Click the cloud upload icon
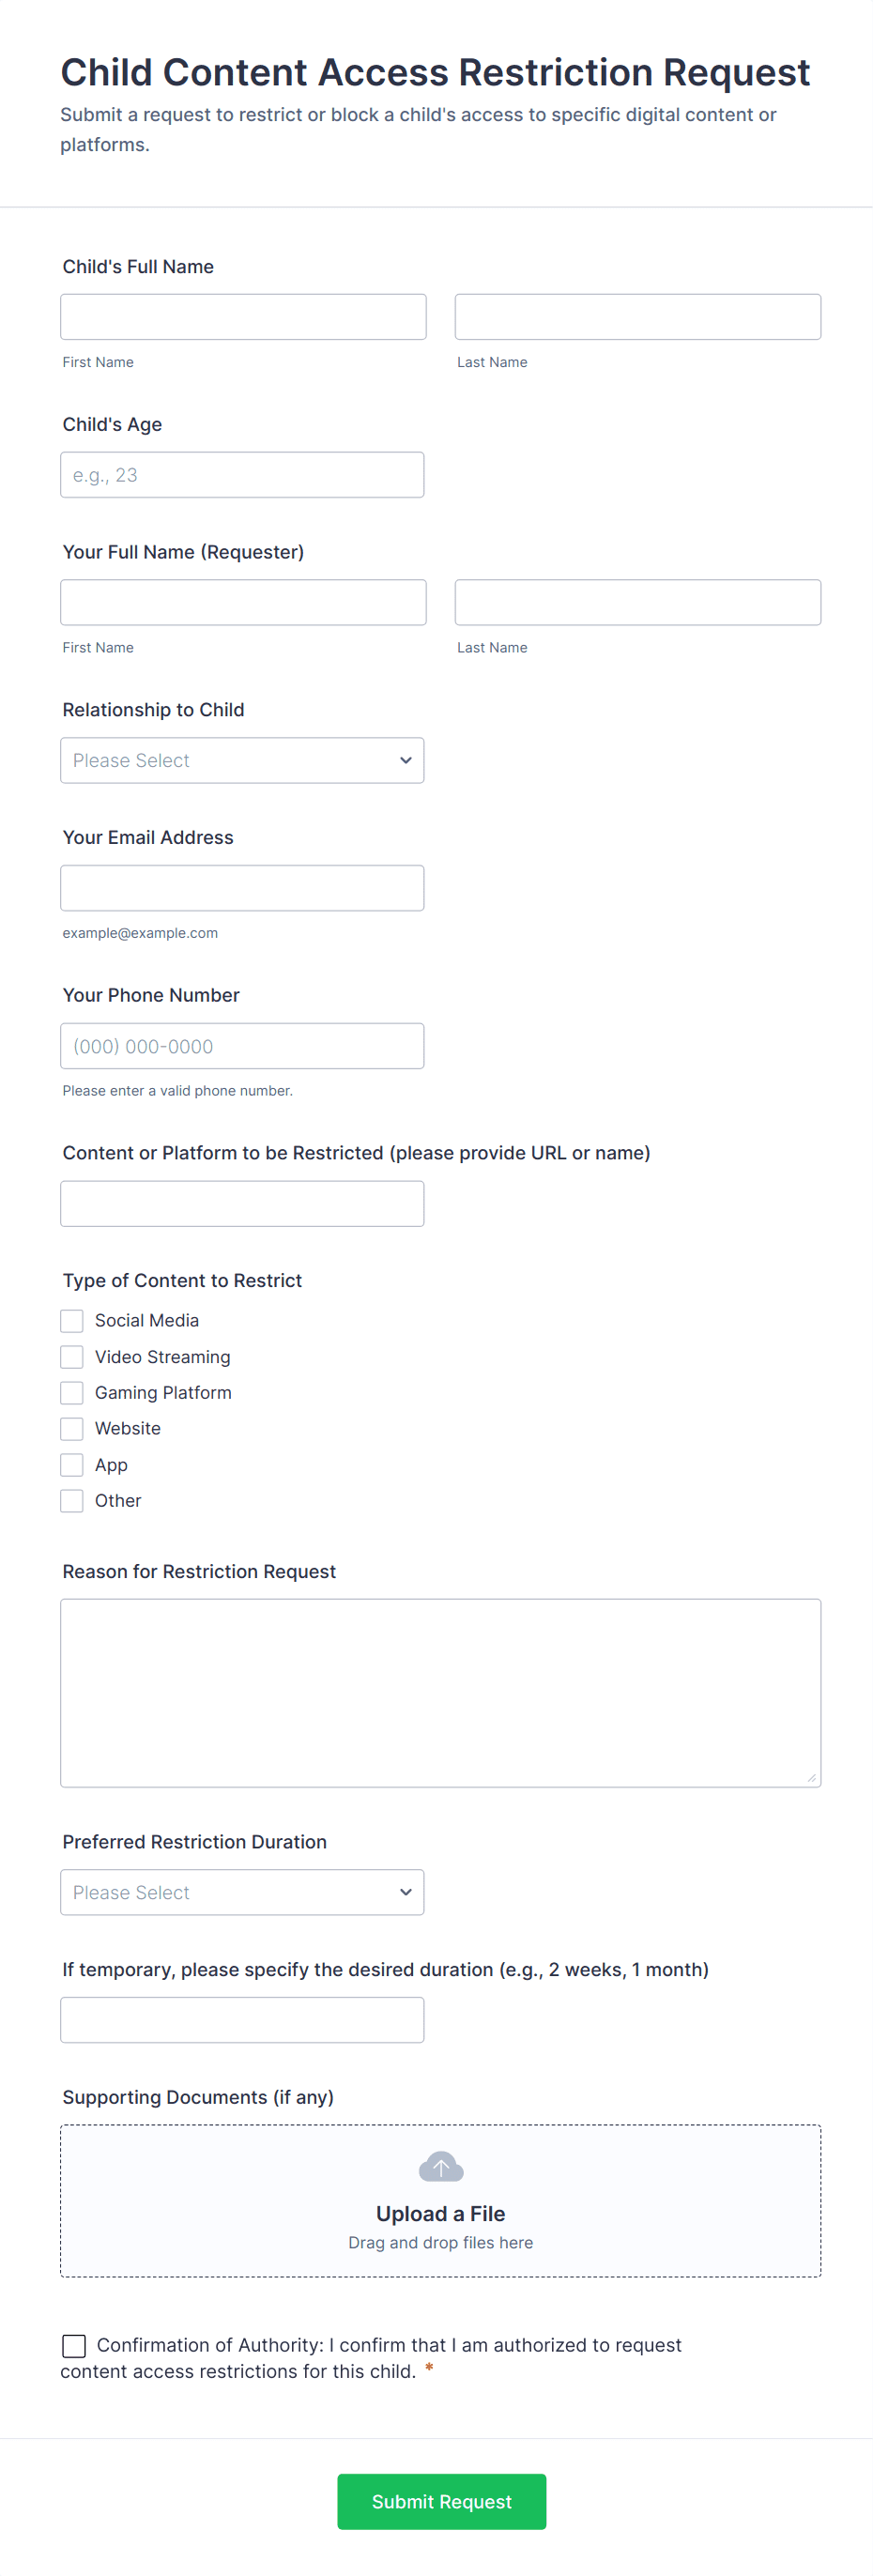 tap(440, 2166)
